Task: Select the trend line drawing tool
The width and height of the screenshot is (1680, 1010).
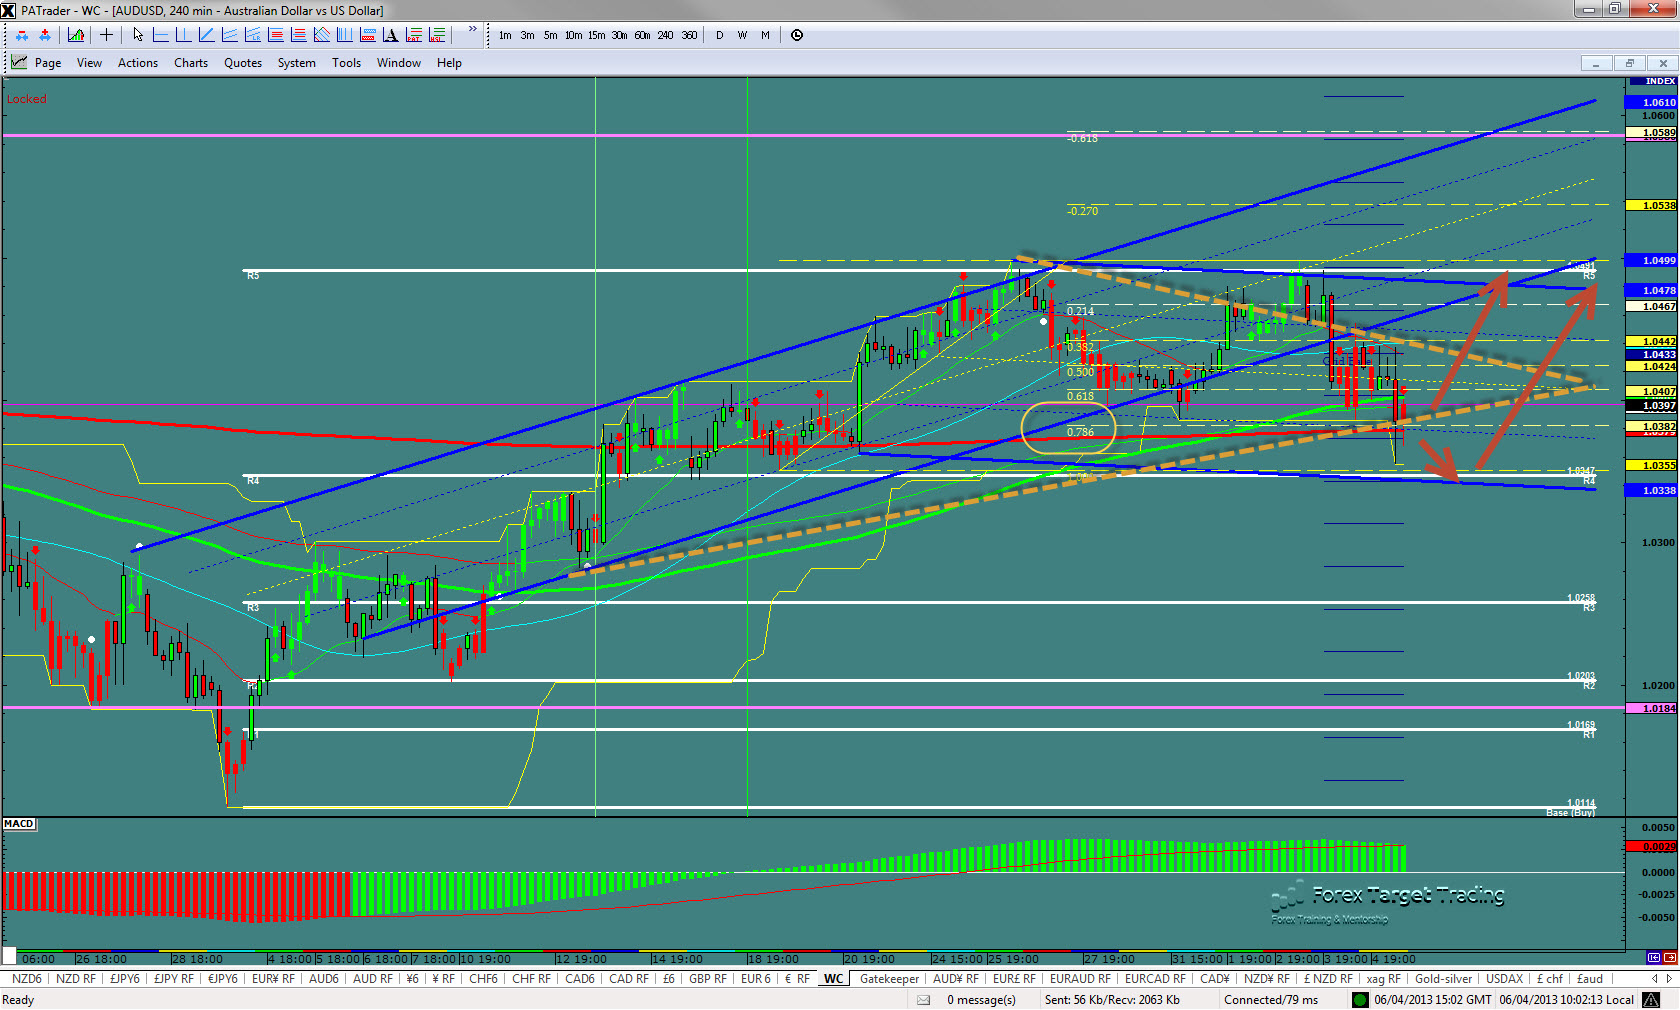Action: point(206,35)
